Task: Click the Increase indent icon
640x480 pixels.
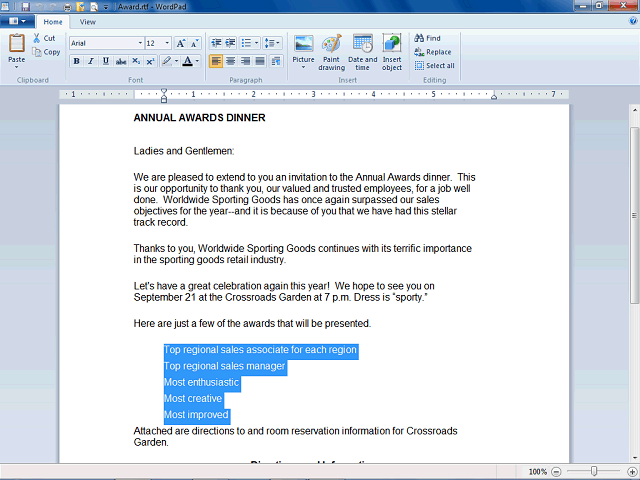Action: [x=230, y=43]
